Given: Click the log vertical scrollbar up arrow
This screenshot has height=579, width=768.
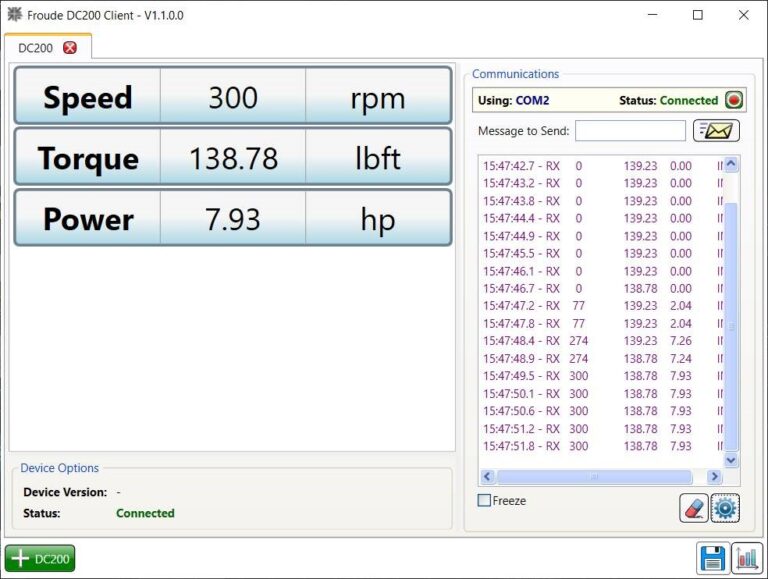Looking at the screenshot, I should tap(731, 164).
